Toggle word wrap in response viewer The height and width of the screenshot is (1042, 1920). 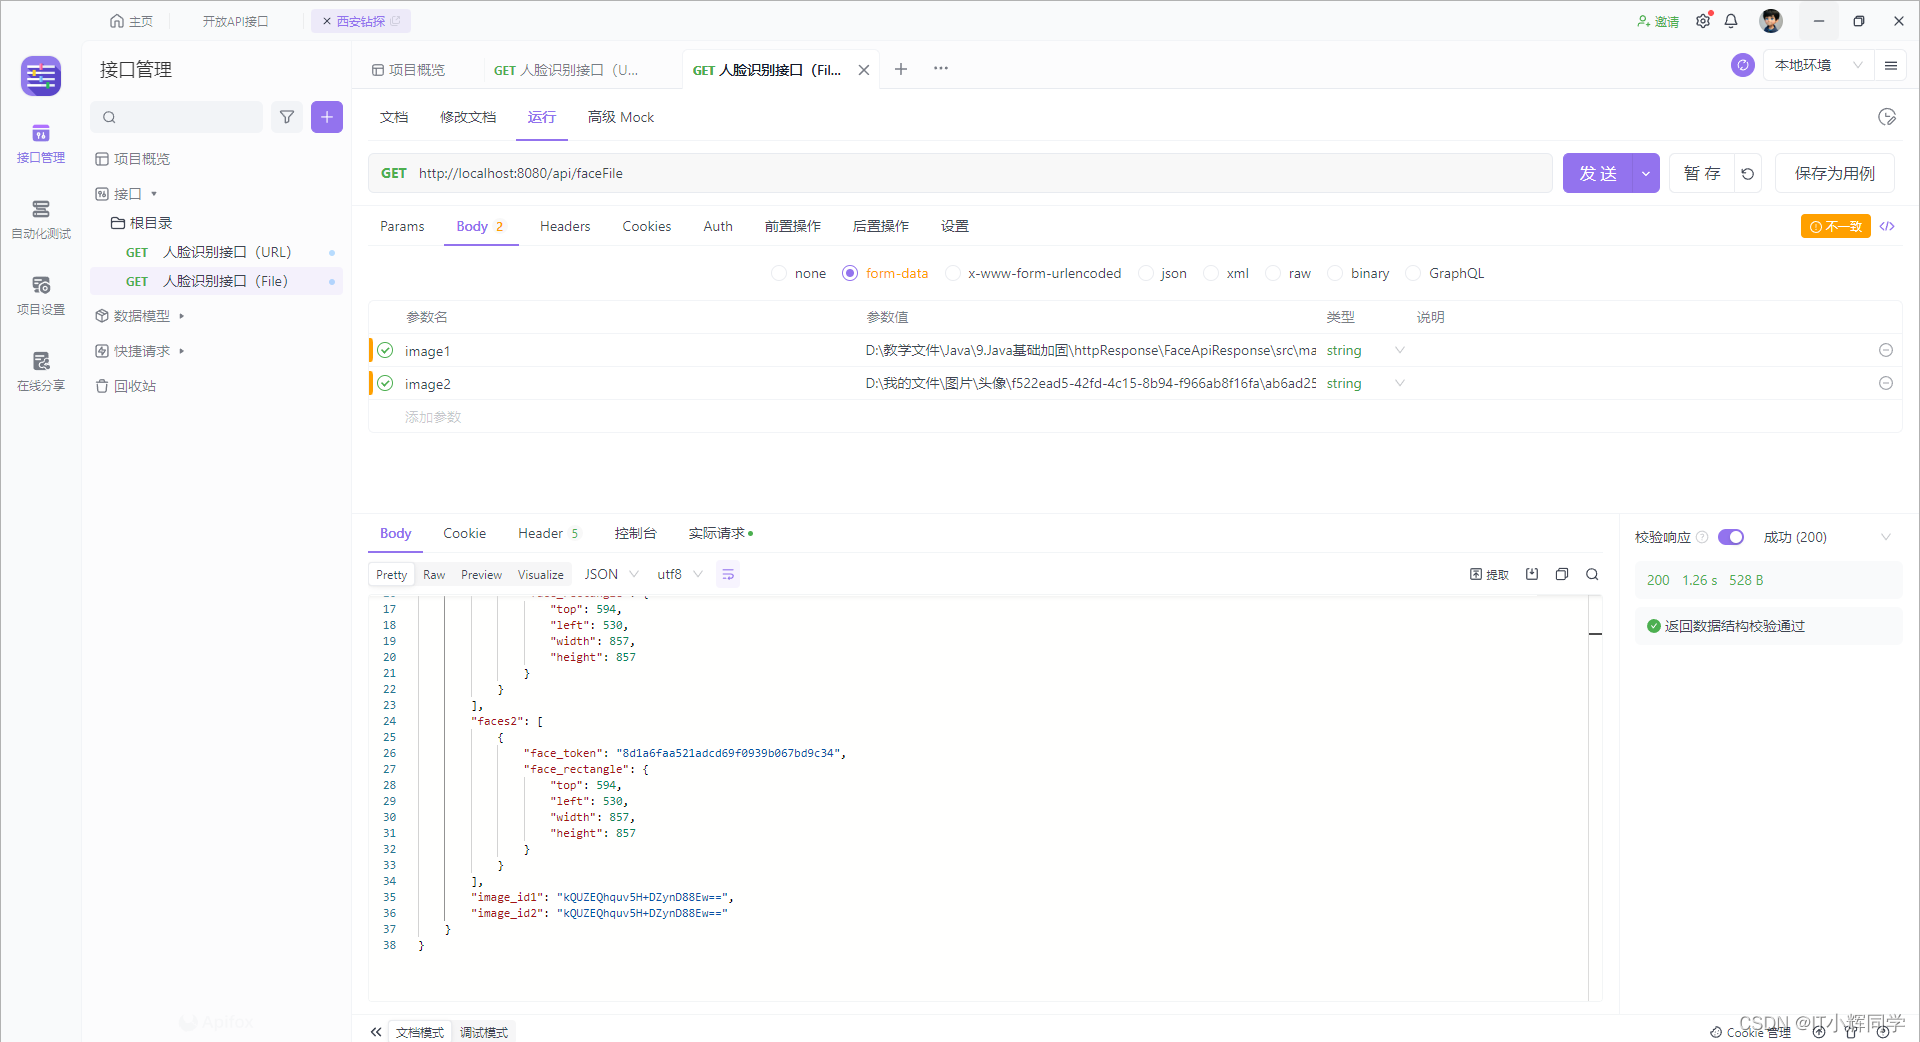pyautogui.click(x=728, y=574)
